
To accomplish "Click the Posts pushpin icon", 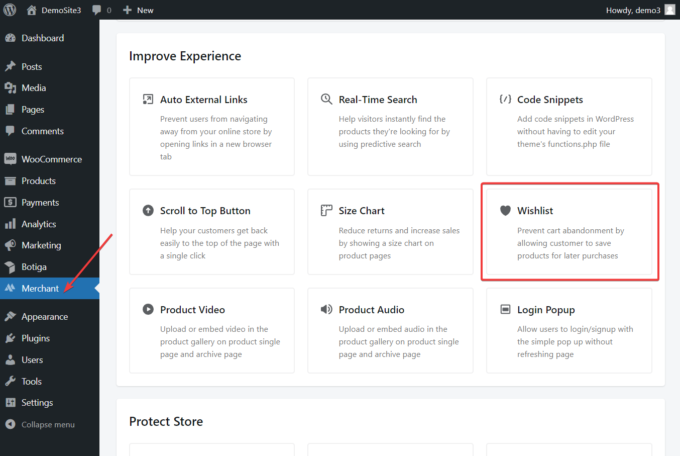I will pos(10,66).
